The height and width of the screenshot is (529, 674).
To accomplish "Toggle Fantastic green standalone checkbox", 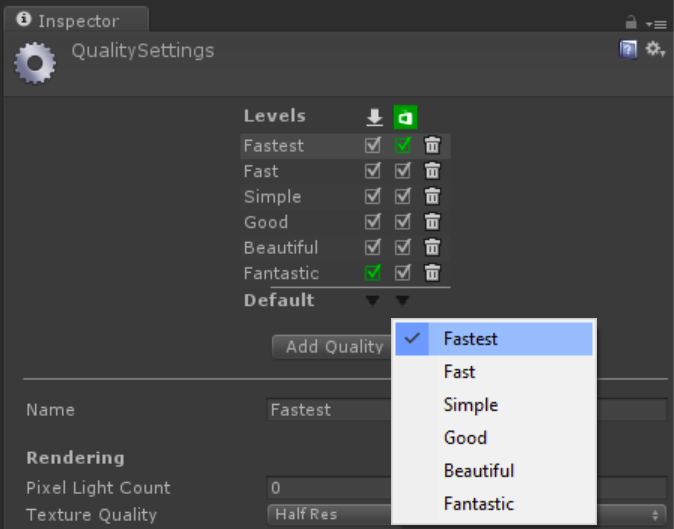I will tap(373, 273).
